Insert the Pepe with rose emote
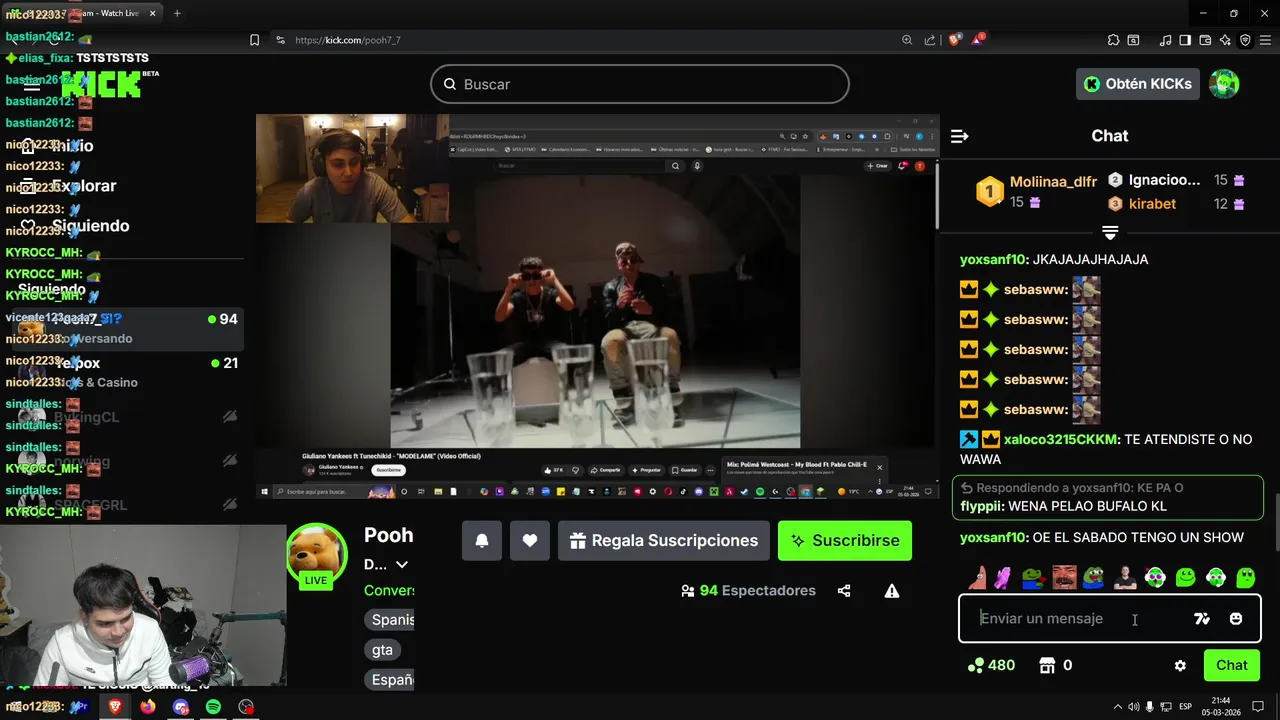Screen dimensions: 1280x720 click(1034, 577)
